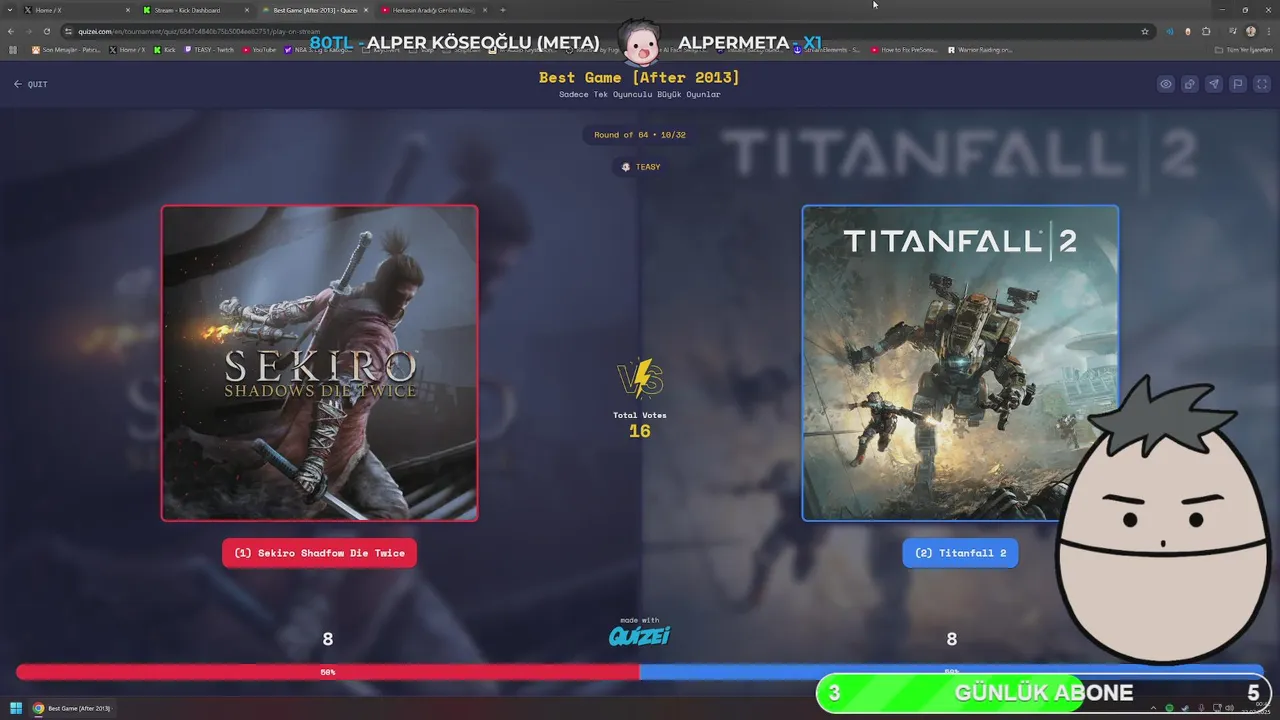Open the How to Fix PreSonus bookmark
Viewport: 1280px width, 720px height.
[905, 49]
